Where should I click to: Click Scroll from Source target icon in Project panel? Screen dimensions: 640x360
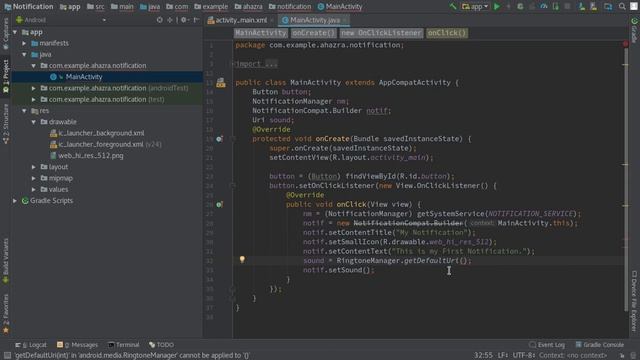coord(160,20)
